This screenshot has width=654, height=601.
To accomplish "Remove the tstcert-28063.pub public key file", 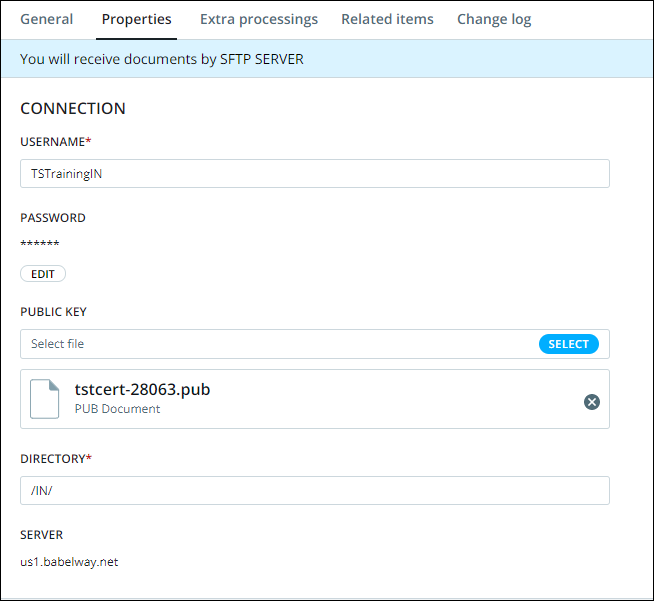I will [591, 402].
